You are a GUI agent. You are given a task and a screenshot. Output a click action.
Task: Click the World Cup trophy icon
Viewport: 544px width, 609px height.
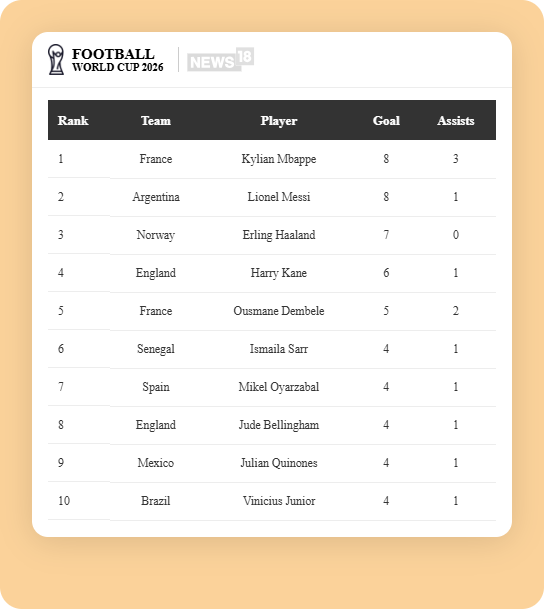pos(56,59)
